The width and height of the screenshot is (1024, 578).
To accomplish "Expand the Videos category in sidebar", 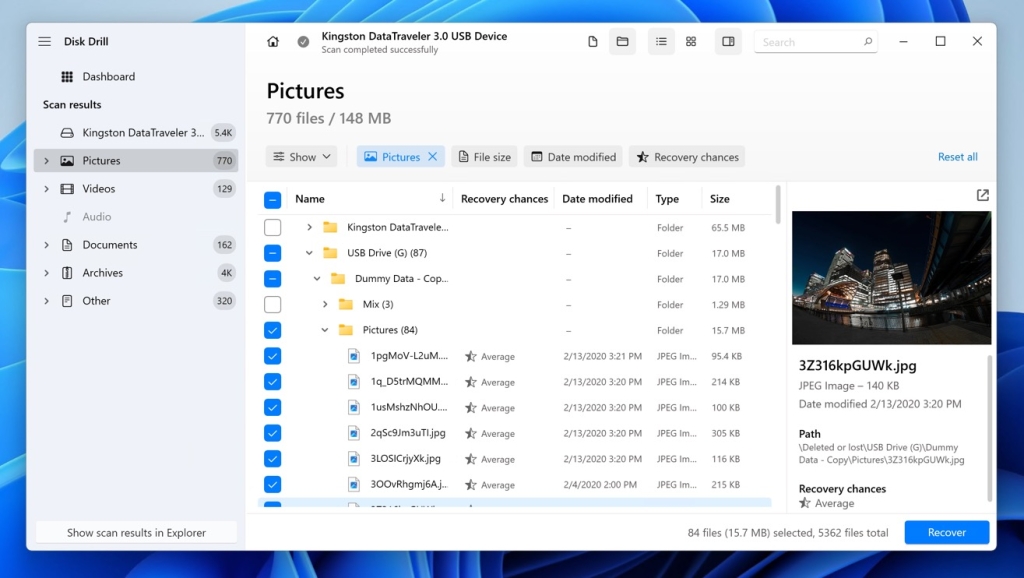I will tap(45, 188).
